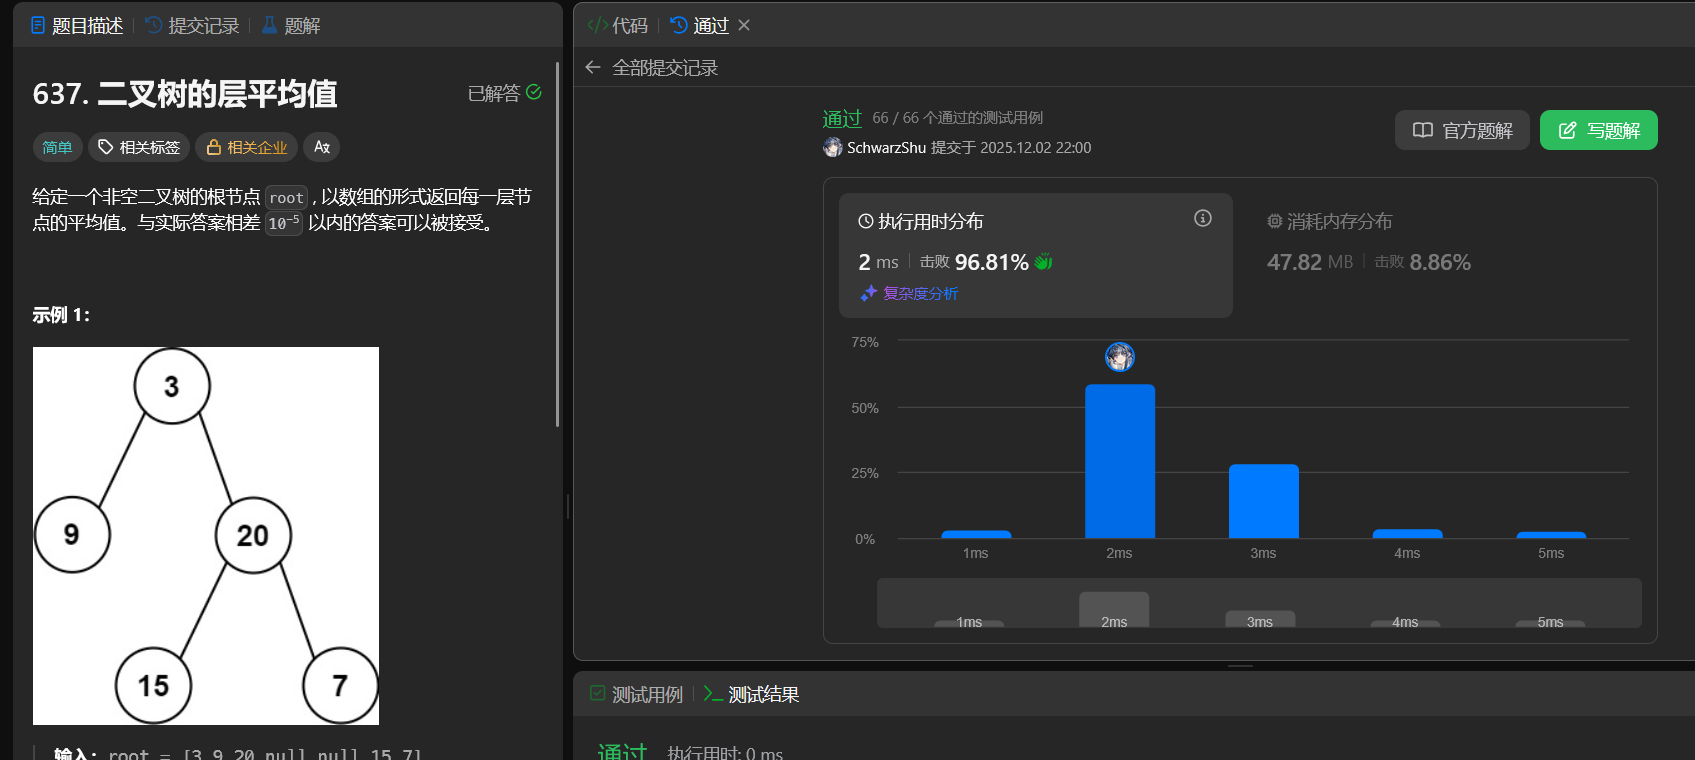Open the 测试用例 tab
Image resolution: width=1695 pixels, height=760 pixels.
tap(637, 694)
